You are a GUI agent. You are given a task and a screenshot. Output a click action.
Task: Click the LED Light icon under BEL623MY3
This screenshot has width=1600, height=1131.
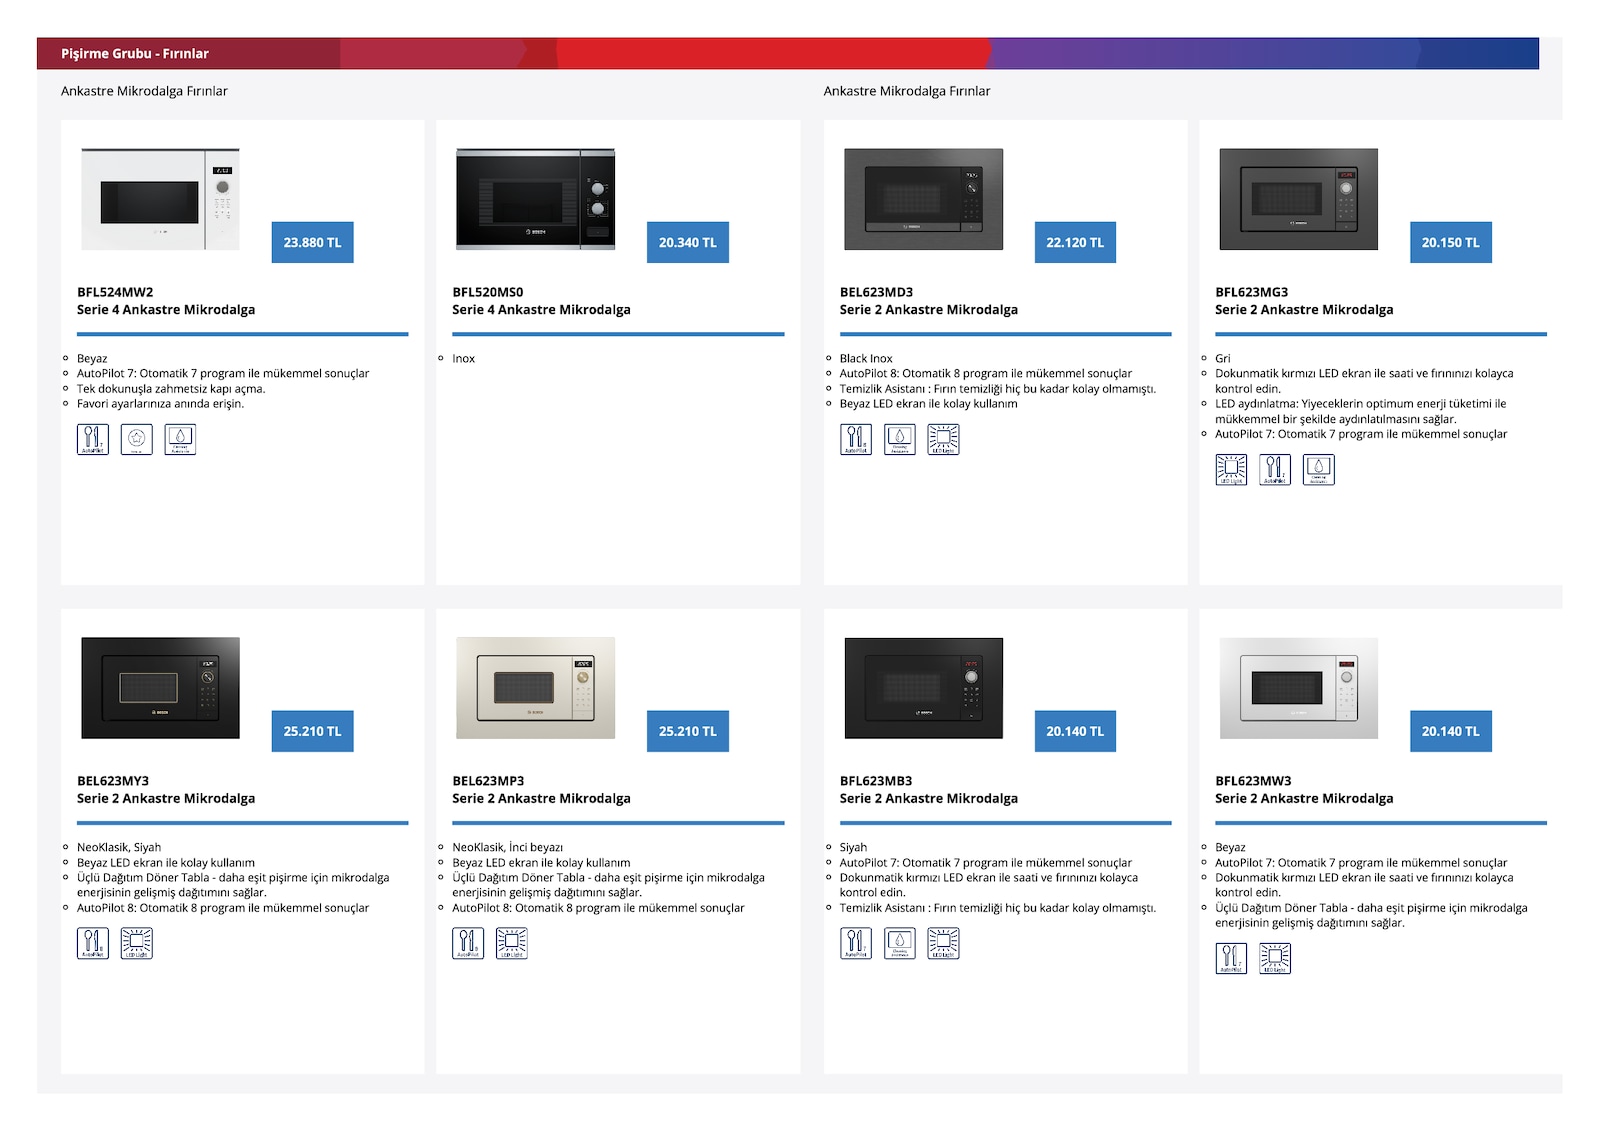point(137,943)
